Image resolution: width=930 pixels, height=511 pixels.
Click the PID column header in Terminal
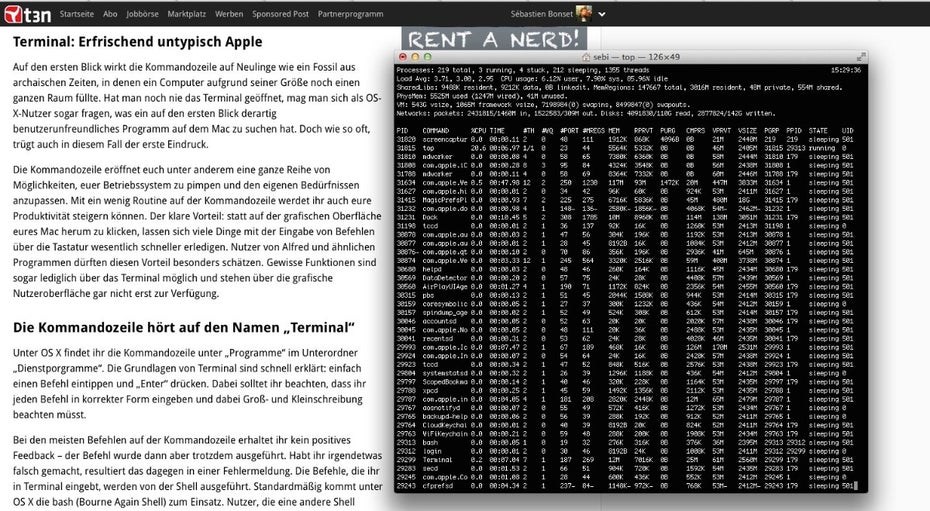[402, 130]
